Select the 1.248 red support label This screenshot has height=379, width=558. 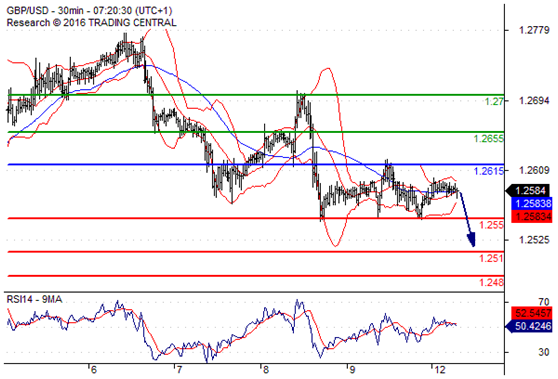pyautogui.click(x=492, y=282)
